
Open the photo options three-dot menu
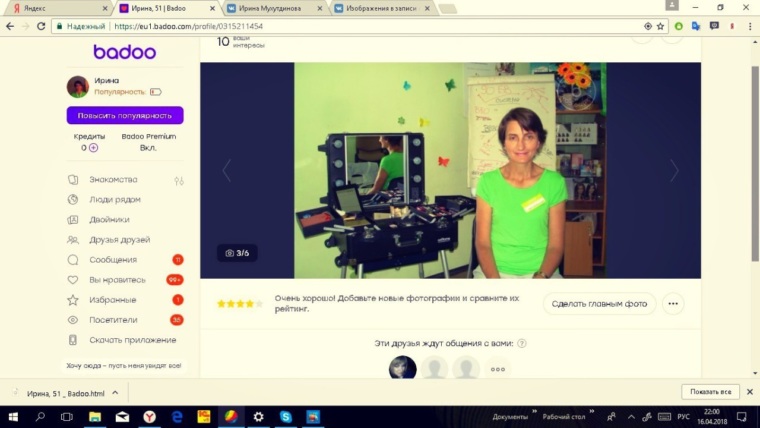tap(673, 304)
